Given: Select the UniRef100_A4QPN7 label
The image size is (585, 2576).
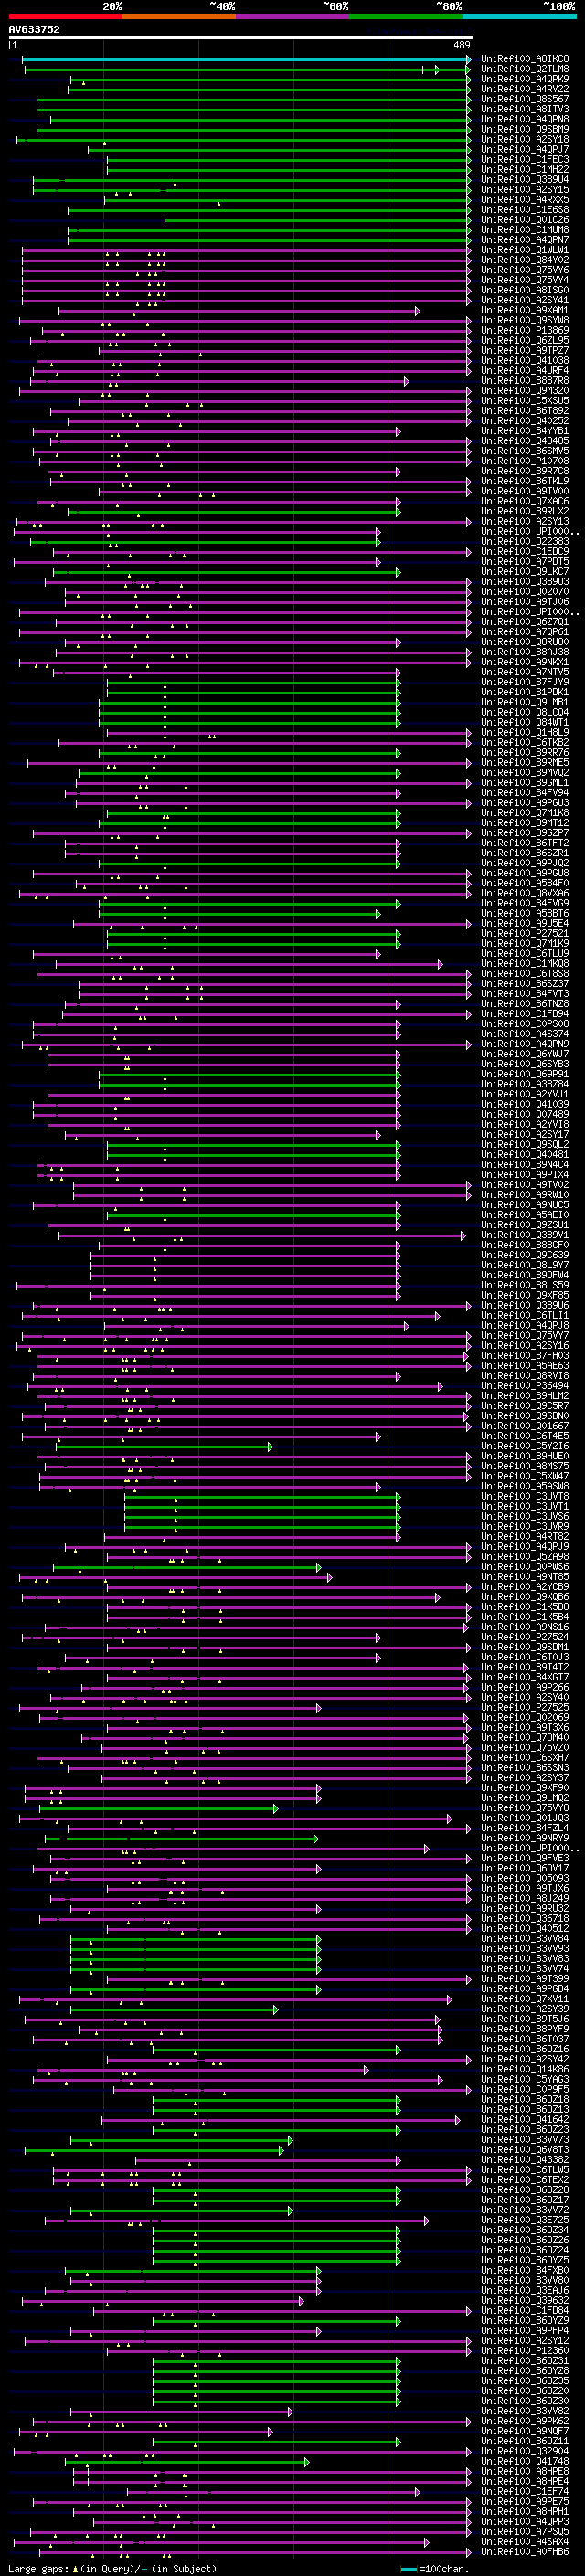Looking at the screenshot, I should pyautogui.click(x=525, y=240).
